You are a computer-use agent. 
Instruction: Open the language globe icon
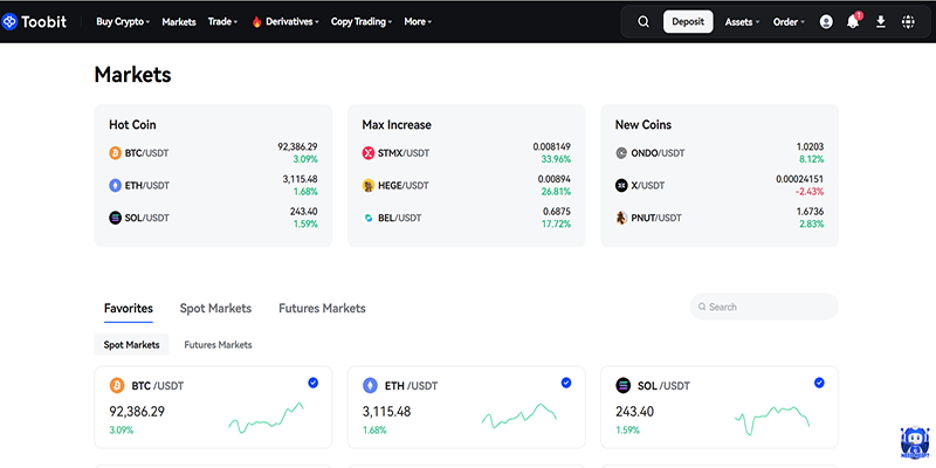[908, 22]
